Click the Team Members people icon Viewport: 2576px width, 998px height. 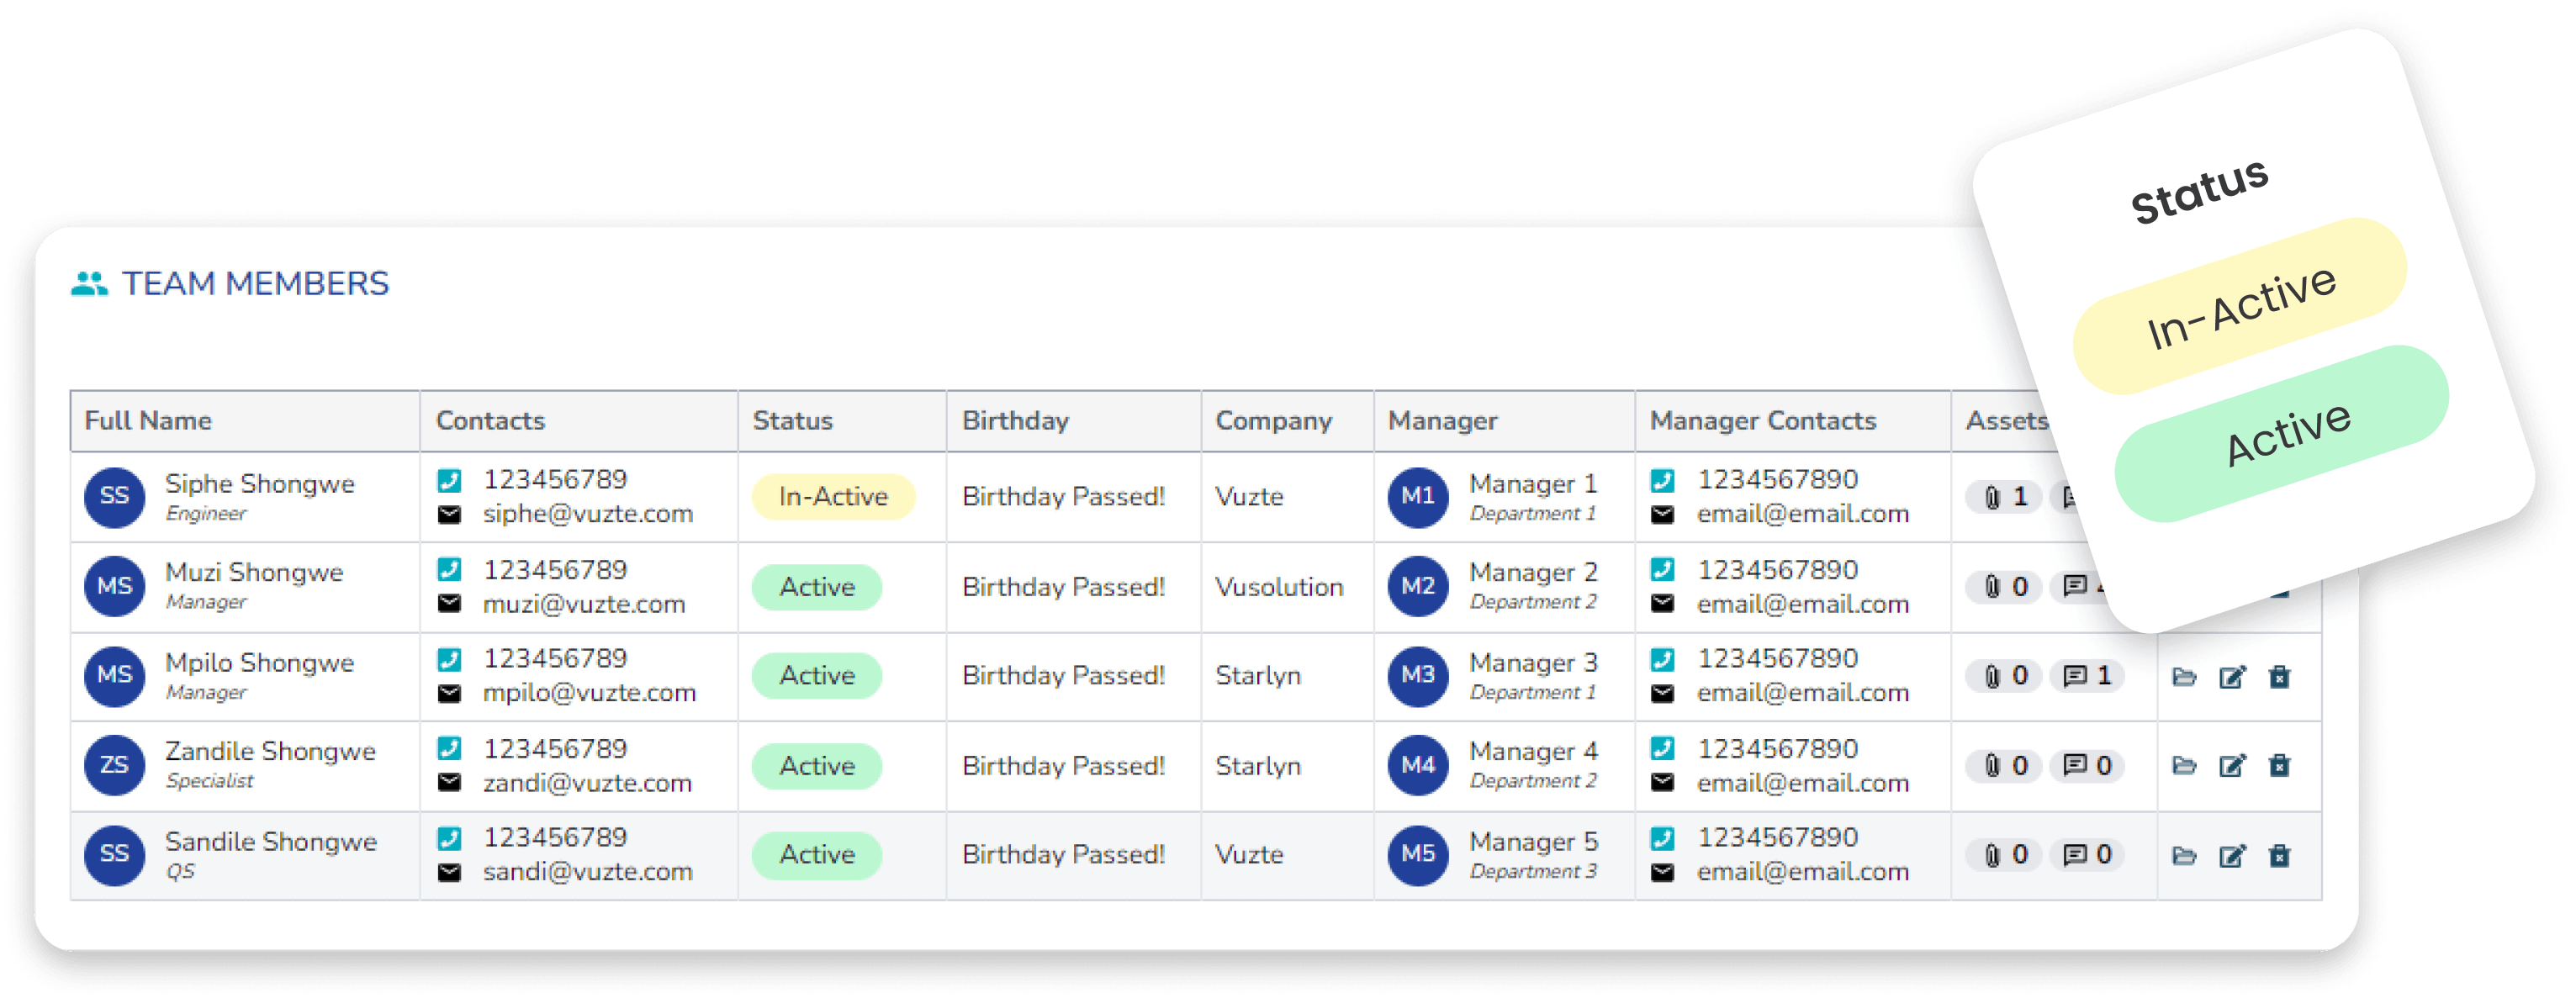coord(89,284)
